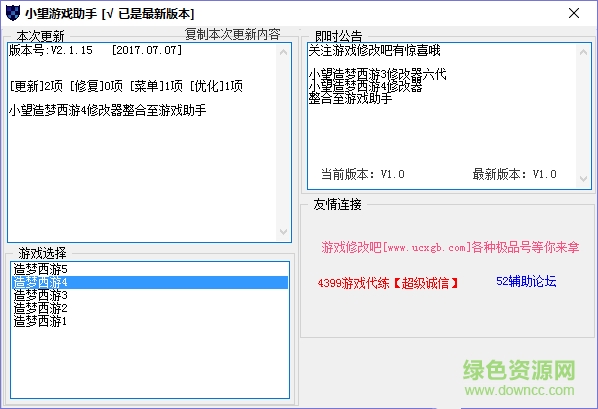This screenshot has height=409, width=598.
Task: Select 造梦西游4 in game list
Action: [150, 282]
